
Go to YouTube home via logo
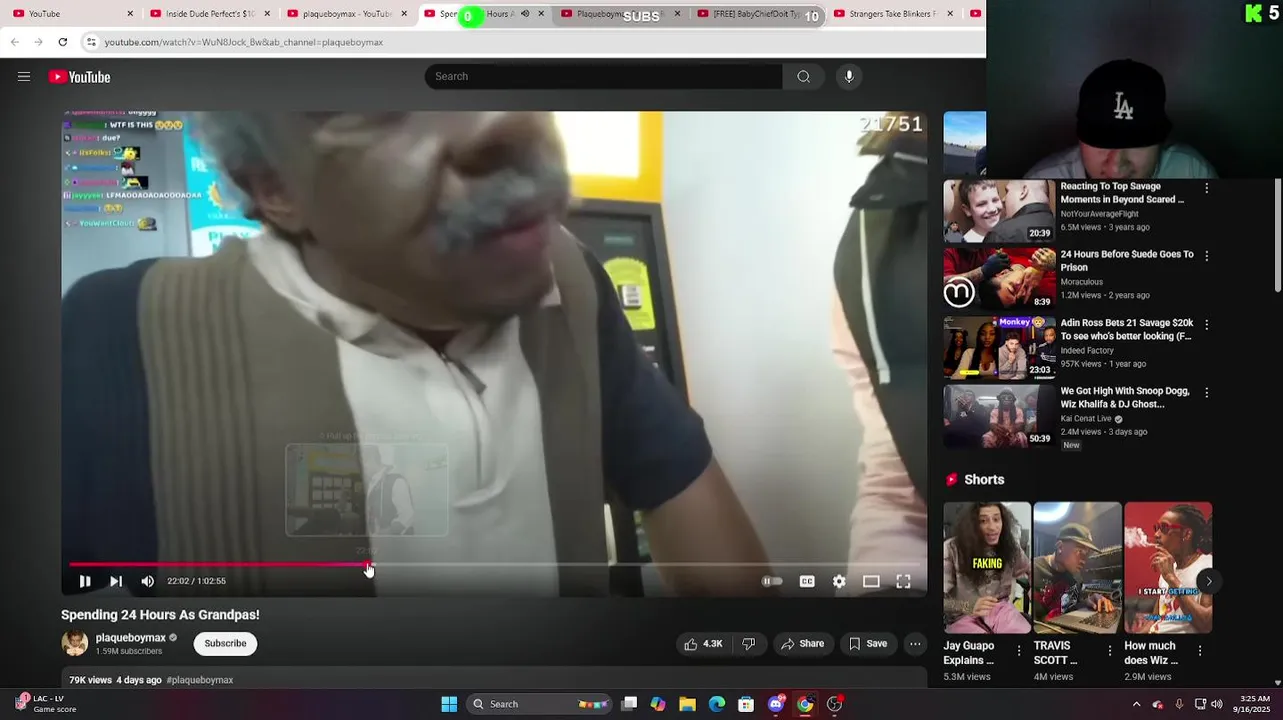[x=80, y=77]
